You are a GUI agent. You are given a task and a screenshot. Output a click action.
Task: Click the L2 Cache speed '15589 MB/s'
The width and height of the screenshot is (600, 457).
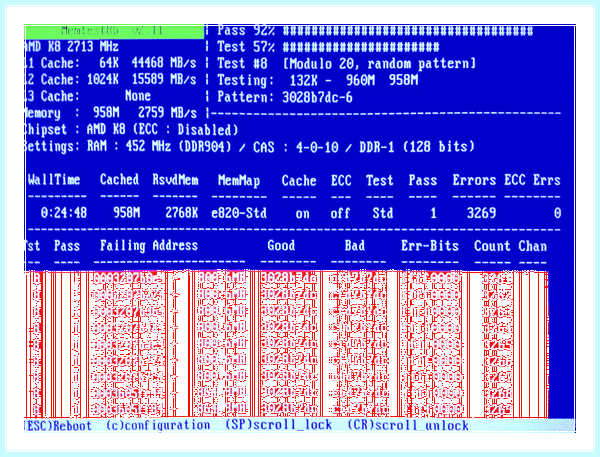tap(164, 79)
